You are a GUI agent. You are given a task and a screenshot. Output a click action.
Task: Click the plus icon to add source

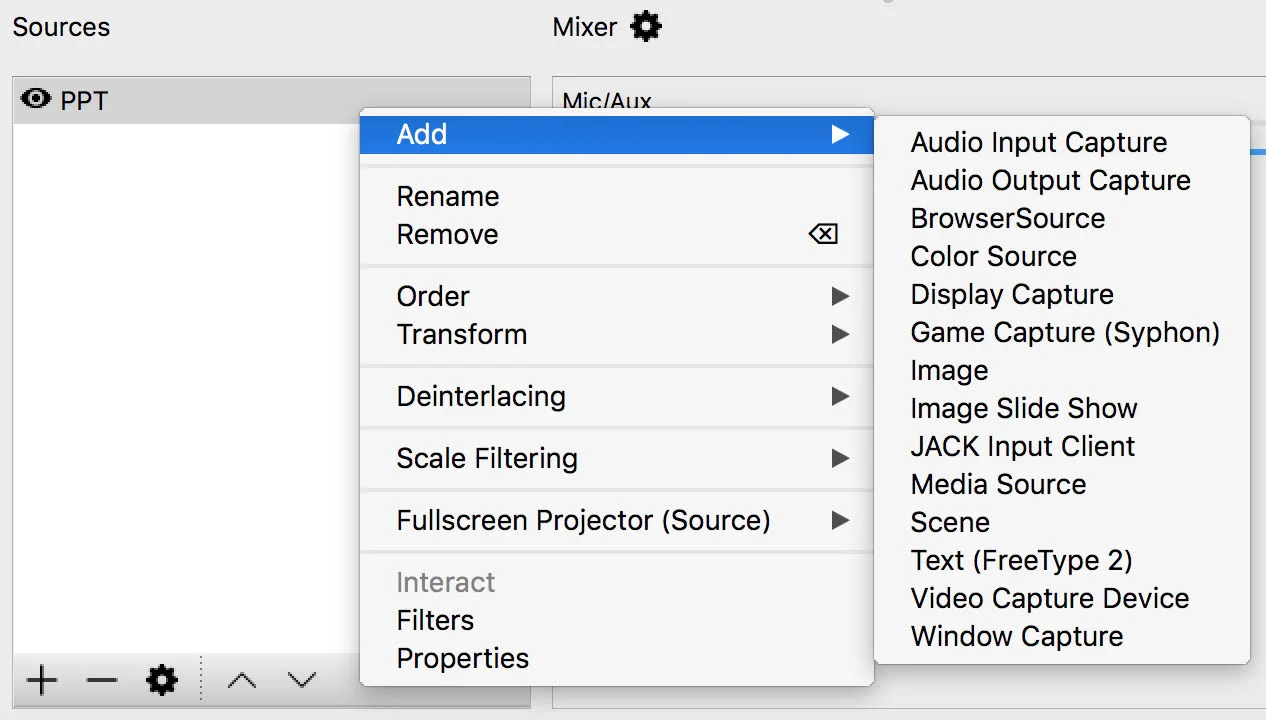(x=42, y=681)
